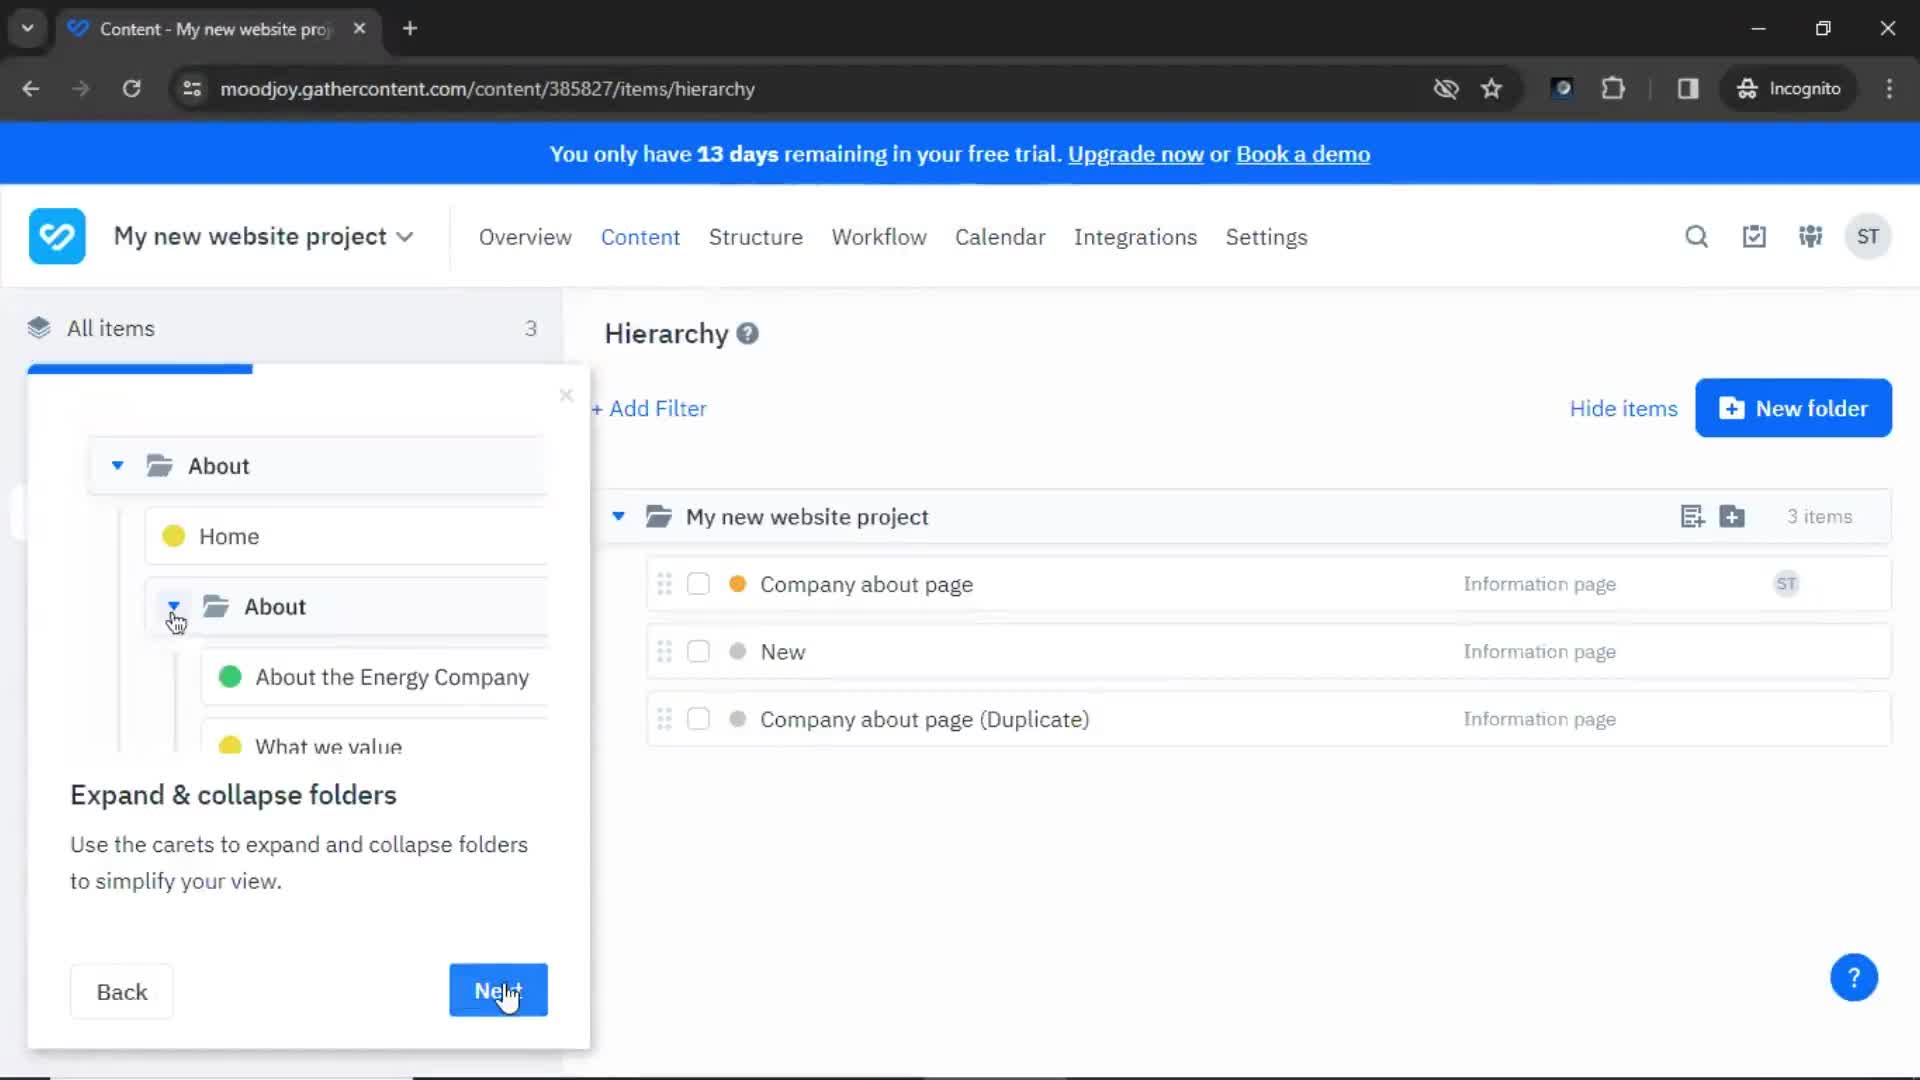Screen dimensions: 1920x1080
Task: Drag handle icon for Company about page row
Action: [x=665, y=584]
